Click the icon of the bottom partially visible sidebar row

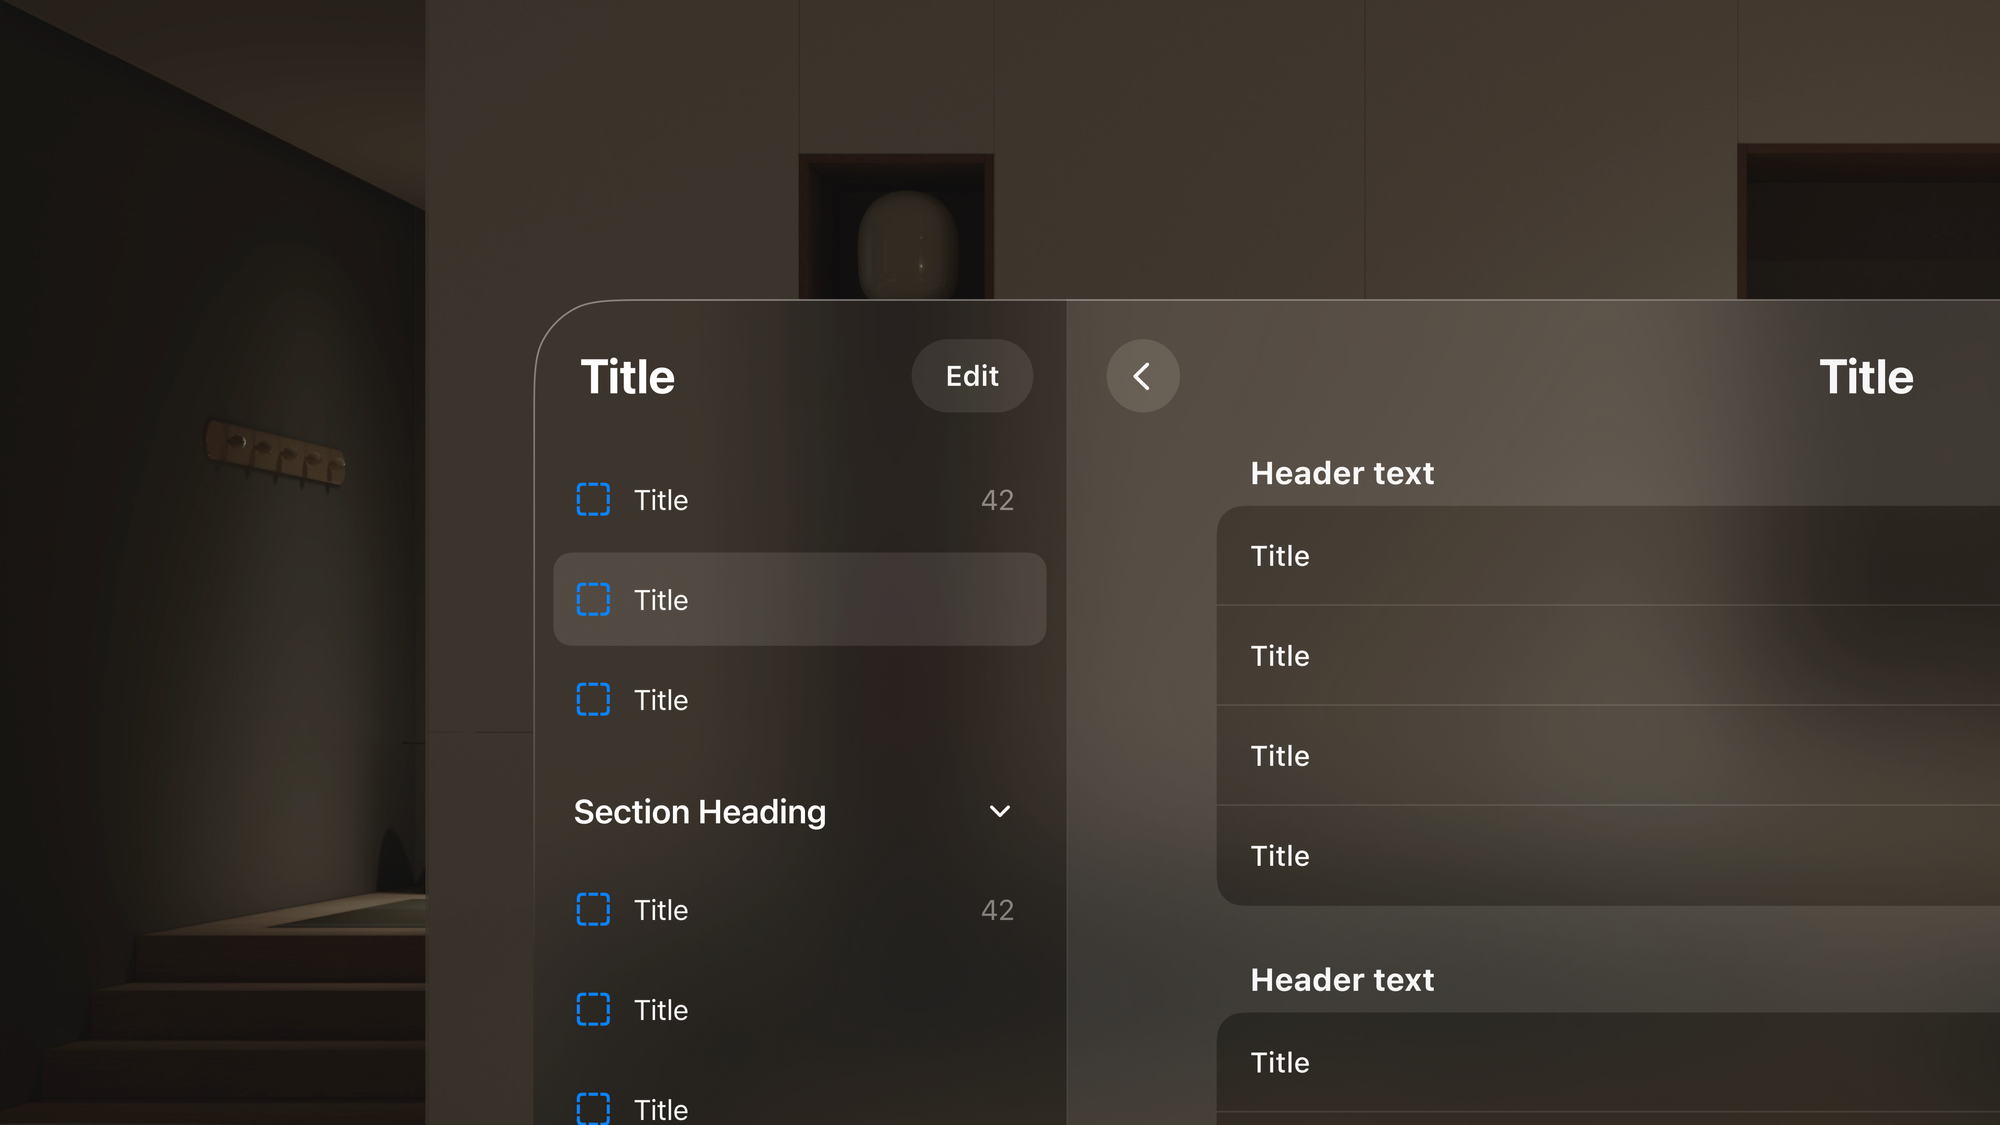[594, 1108]
